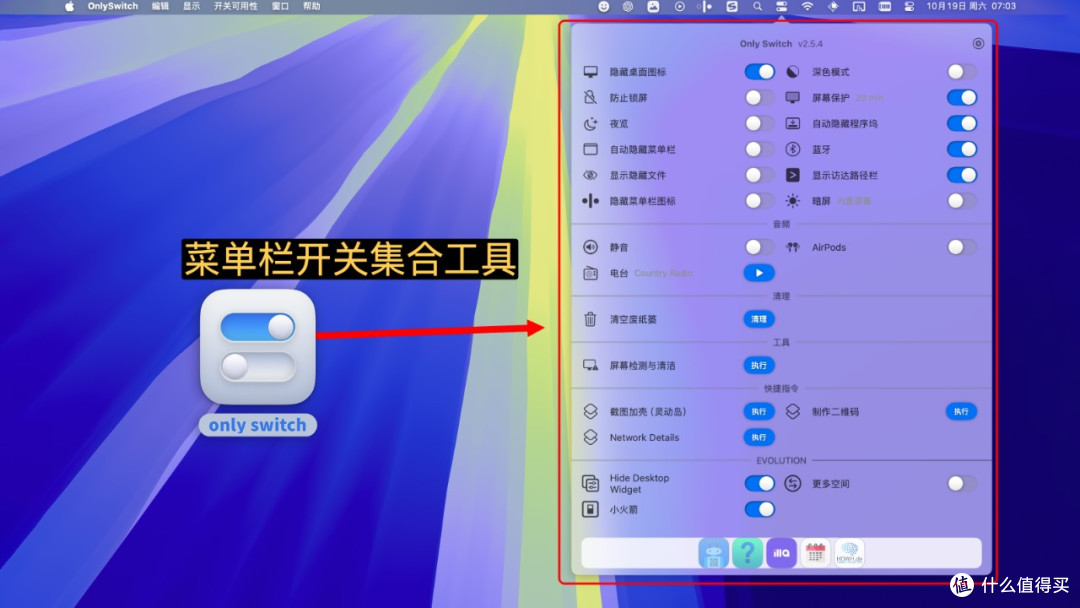Turn off the 蓝牙 switch
The image size is (1080, 608).
point(962,149)
